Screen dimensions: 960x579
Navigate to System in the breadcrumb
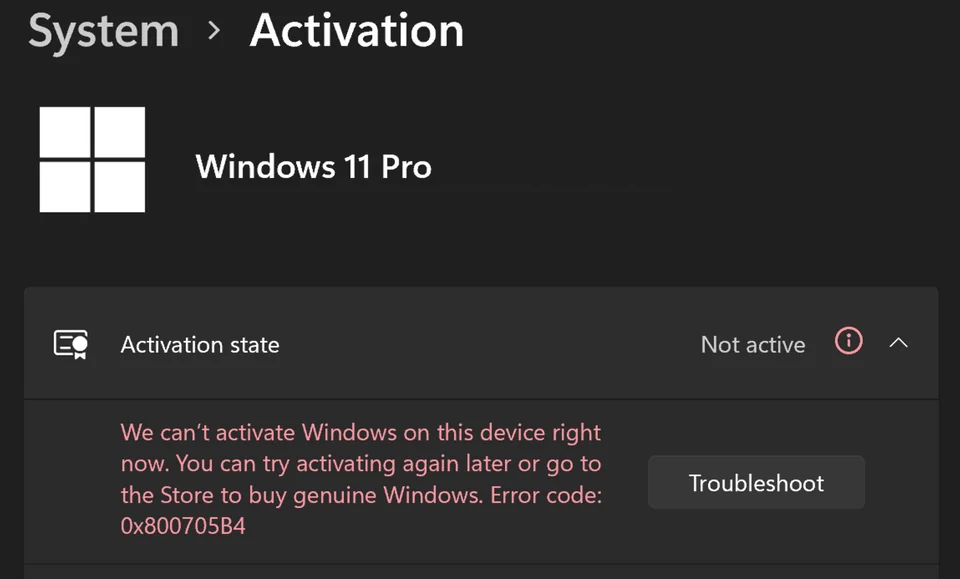pos(102,31)
